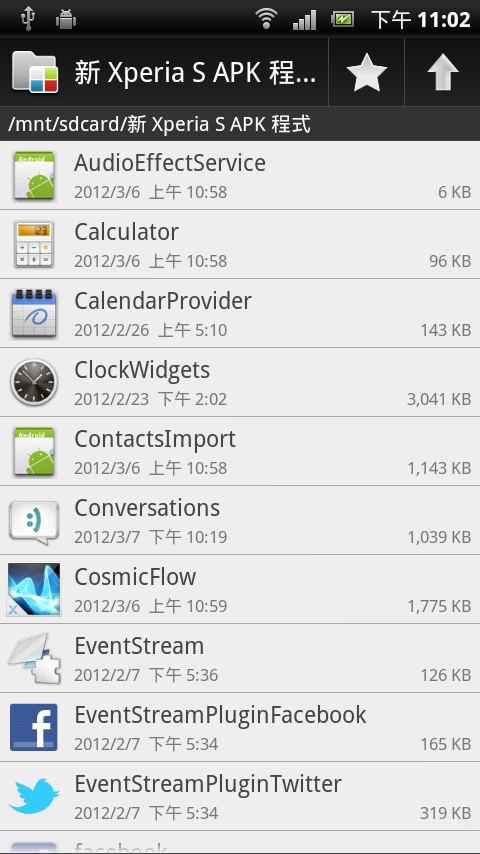The image size is (480, 854).
Task: Tap the Wi-Fi status icon
Action: 266,20
